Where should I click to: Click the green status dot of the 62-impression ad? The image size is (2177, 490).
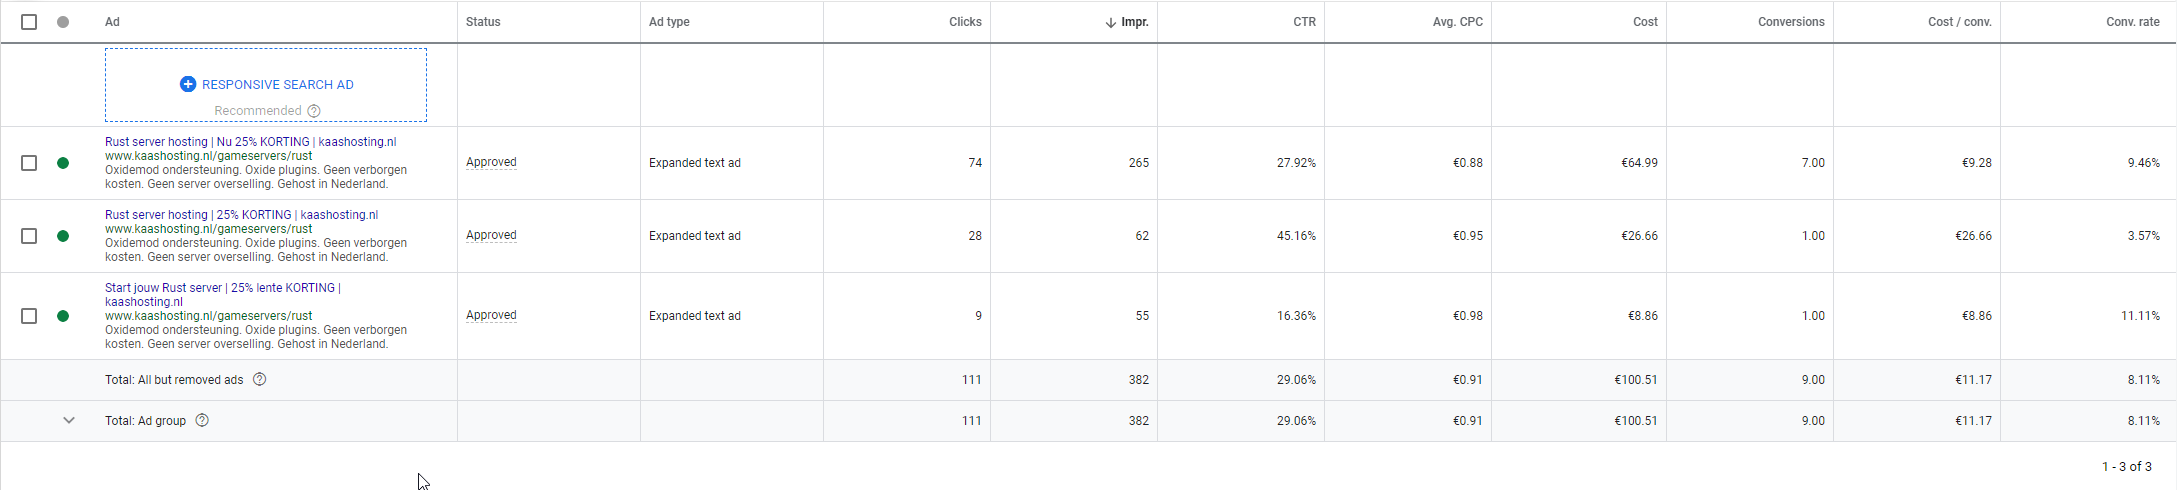pyautogui.click(x=63, y=236)
